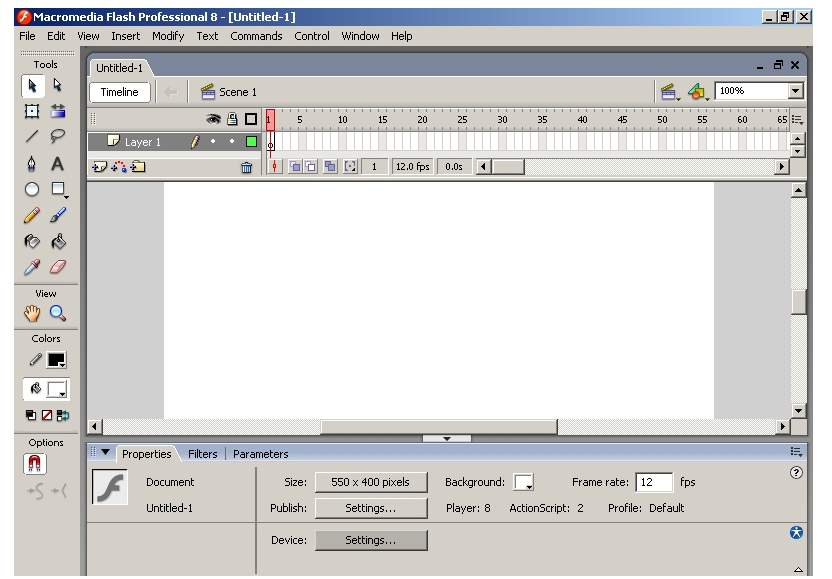This screenshot has height=579, width=832.
Task: Select the Ink Bottle tool
Action: point(32,241)
